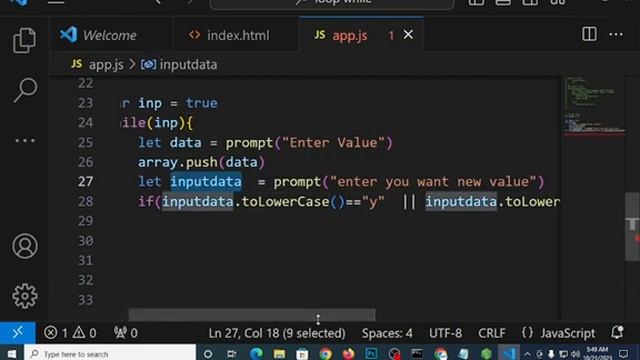Click line number 27 in the gutter
640x360 pixels.
[x=85, y=182]
